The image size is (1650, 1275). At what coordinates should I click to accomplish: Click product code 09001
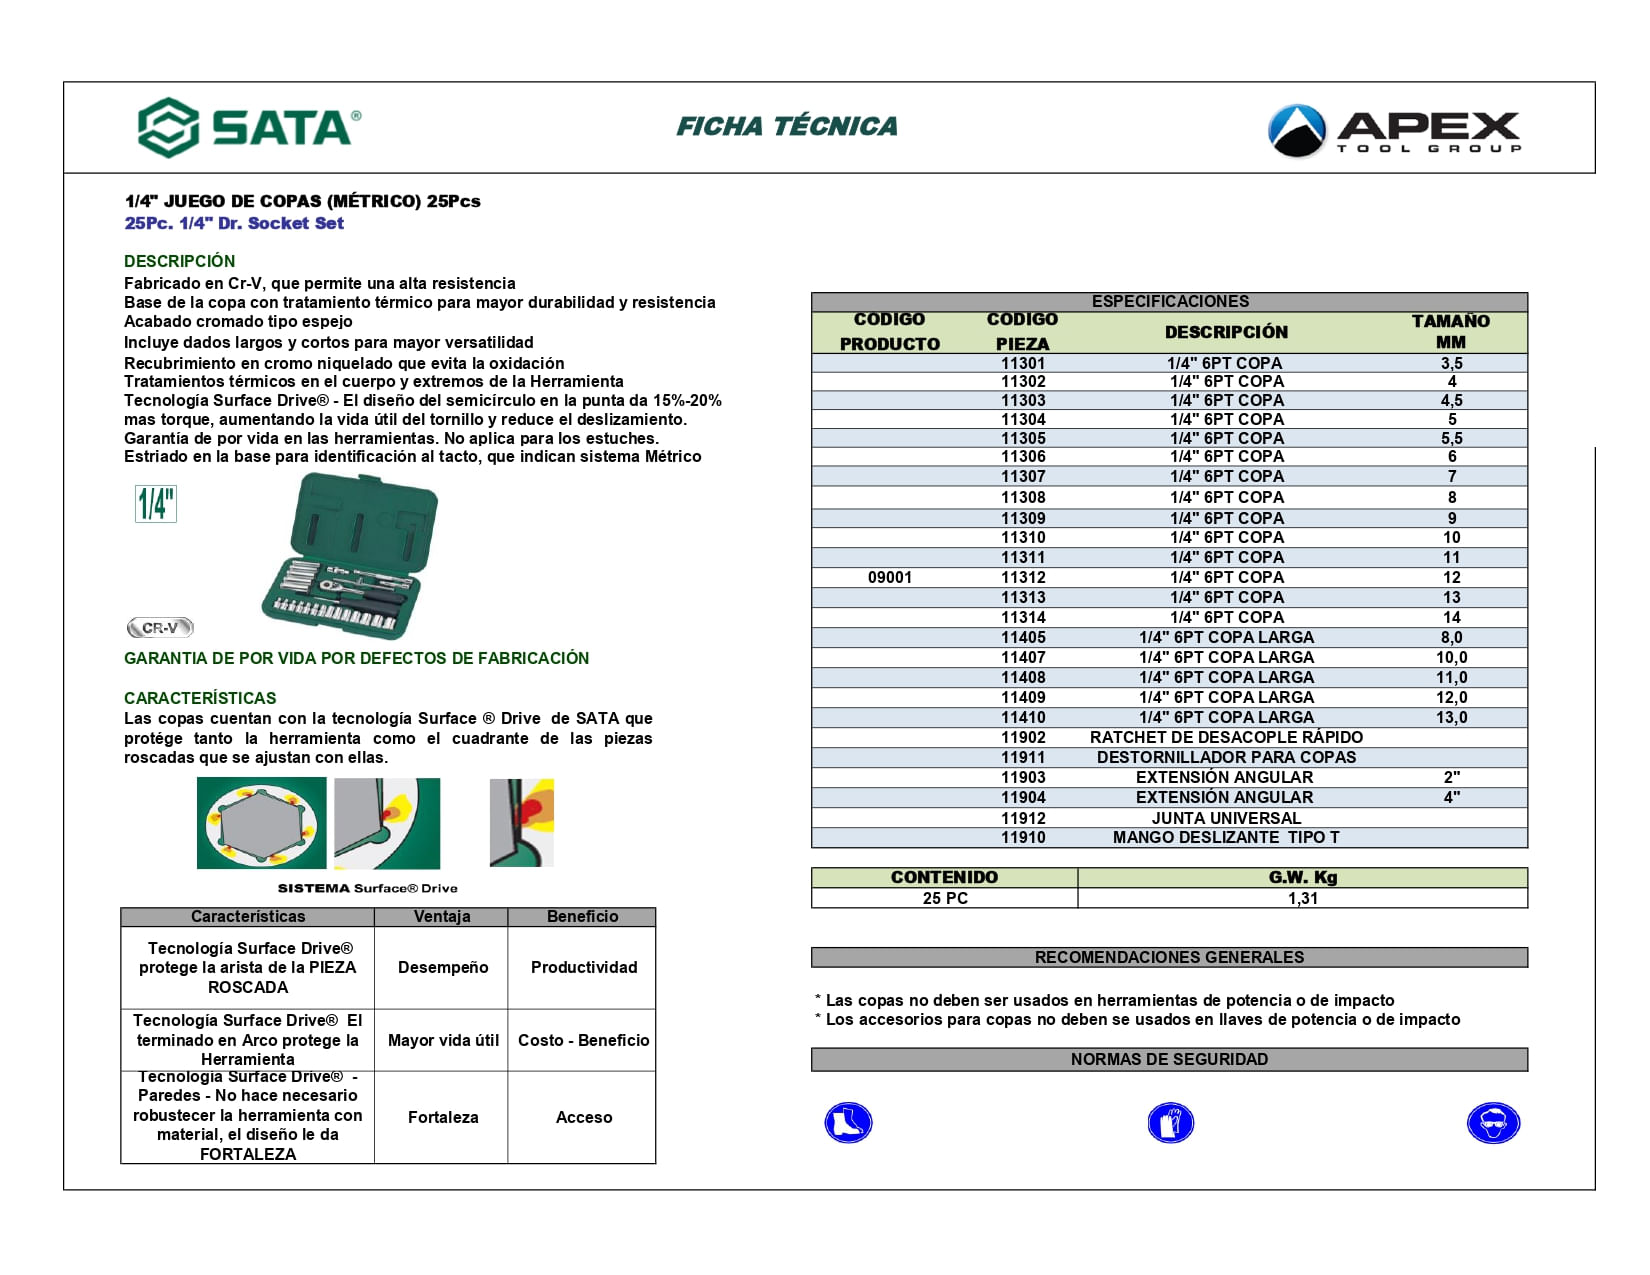point(890,577)
